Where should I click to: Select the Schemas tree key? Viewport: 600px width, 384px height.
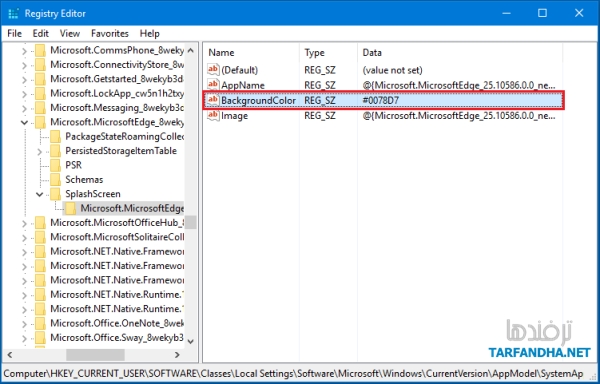pyautogui.click(x=84, y=180)
